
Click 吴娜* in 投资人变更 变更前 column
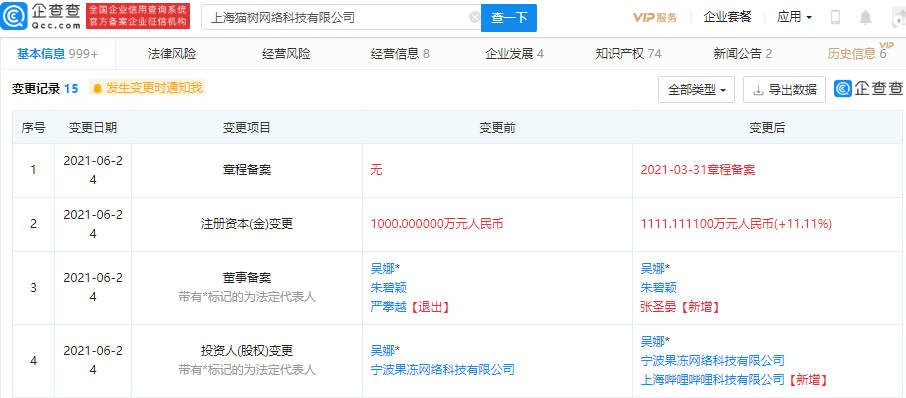coord(385,350)
